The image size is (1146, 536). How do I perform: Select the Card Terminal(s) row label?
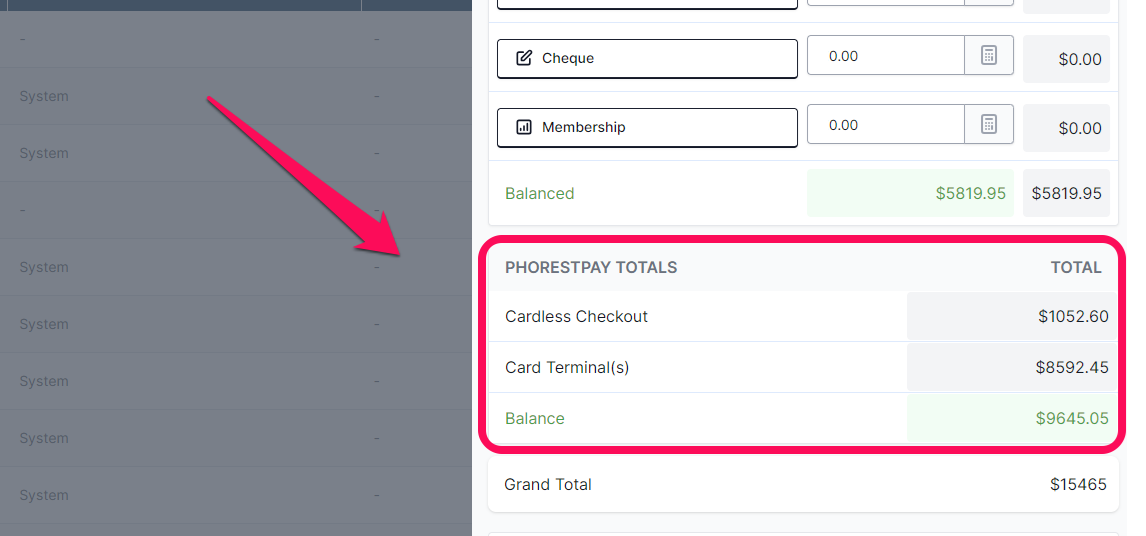(x=567, y=367)
